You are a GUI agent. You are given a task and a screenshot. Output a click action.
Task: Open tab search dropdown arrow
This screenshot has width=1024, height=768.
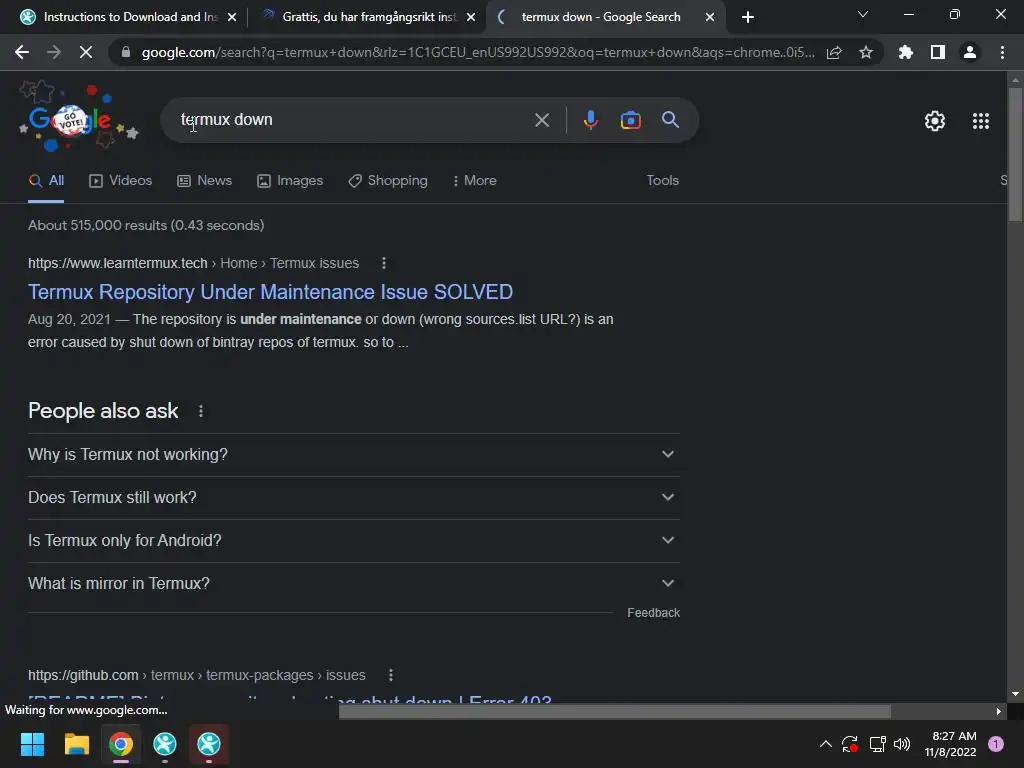point(863,14)
